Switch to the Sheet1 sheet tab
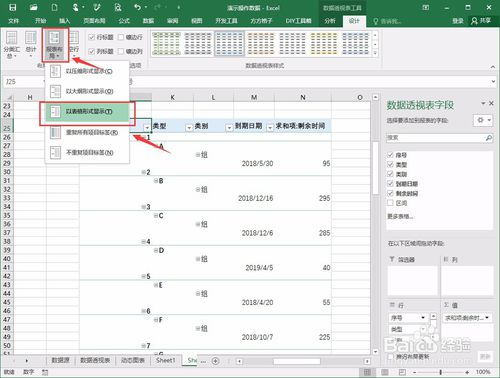This screenshot has width=500, height=378. [x=166, y=360]
